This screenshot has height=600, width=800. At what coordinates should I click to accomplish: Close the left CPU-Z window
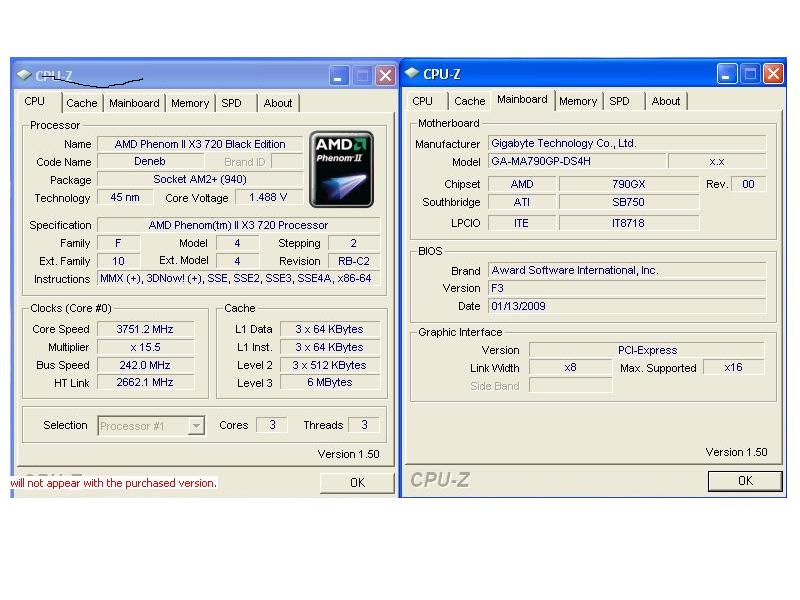point(384,76)
